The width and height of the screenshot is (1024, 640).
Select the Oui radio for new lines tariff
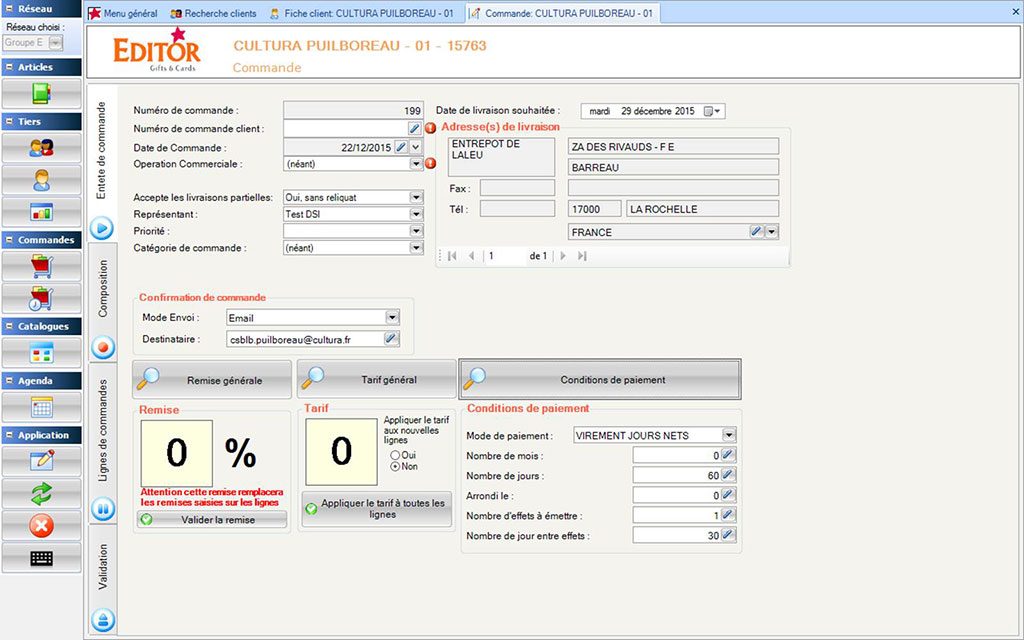(395, 455)
